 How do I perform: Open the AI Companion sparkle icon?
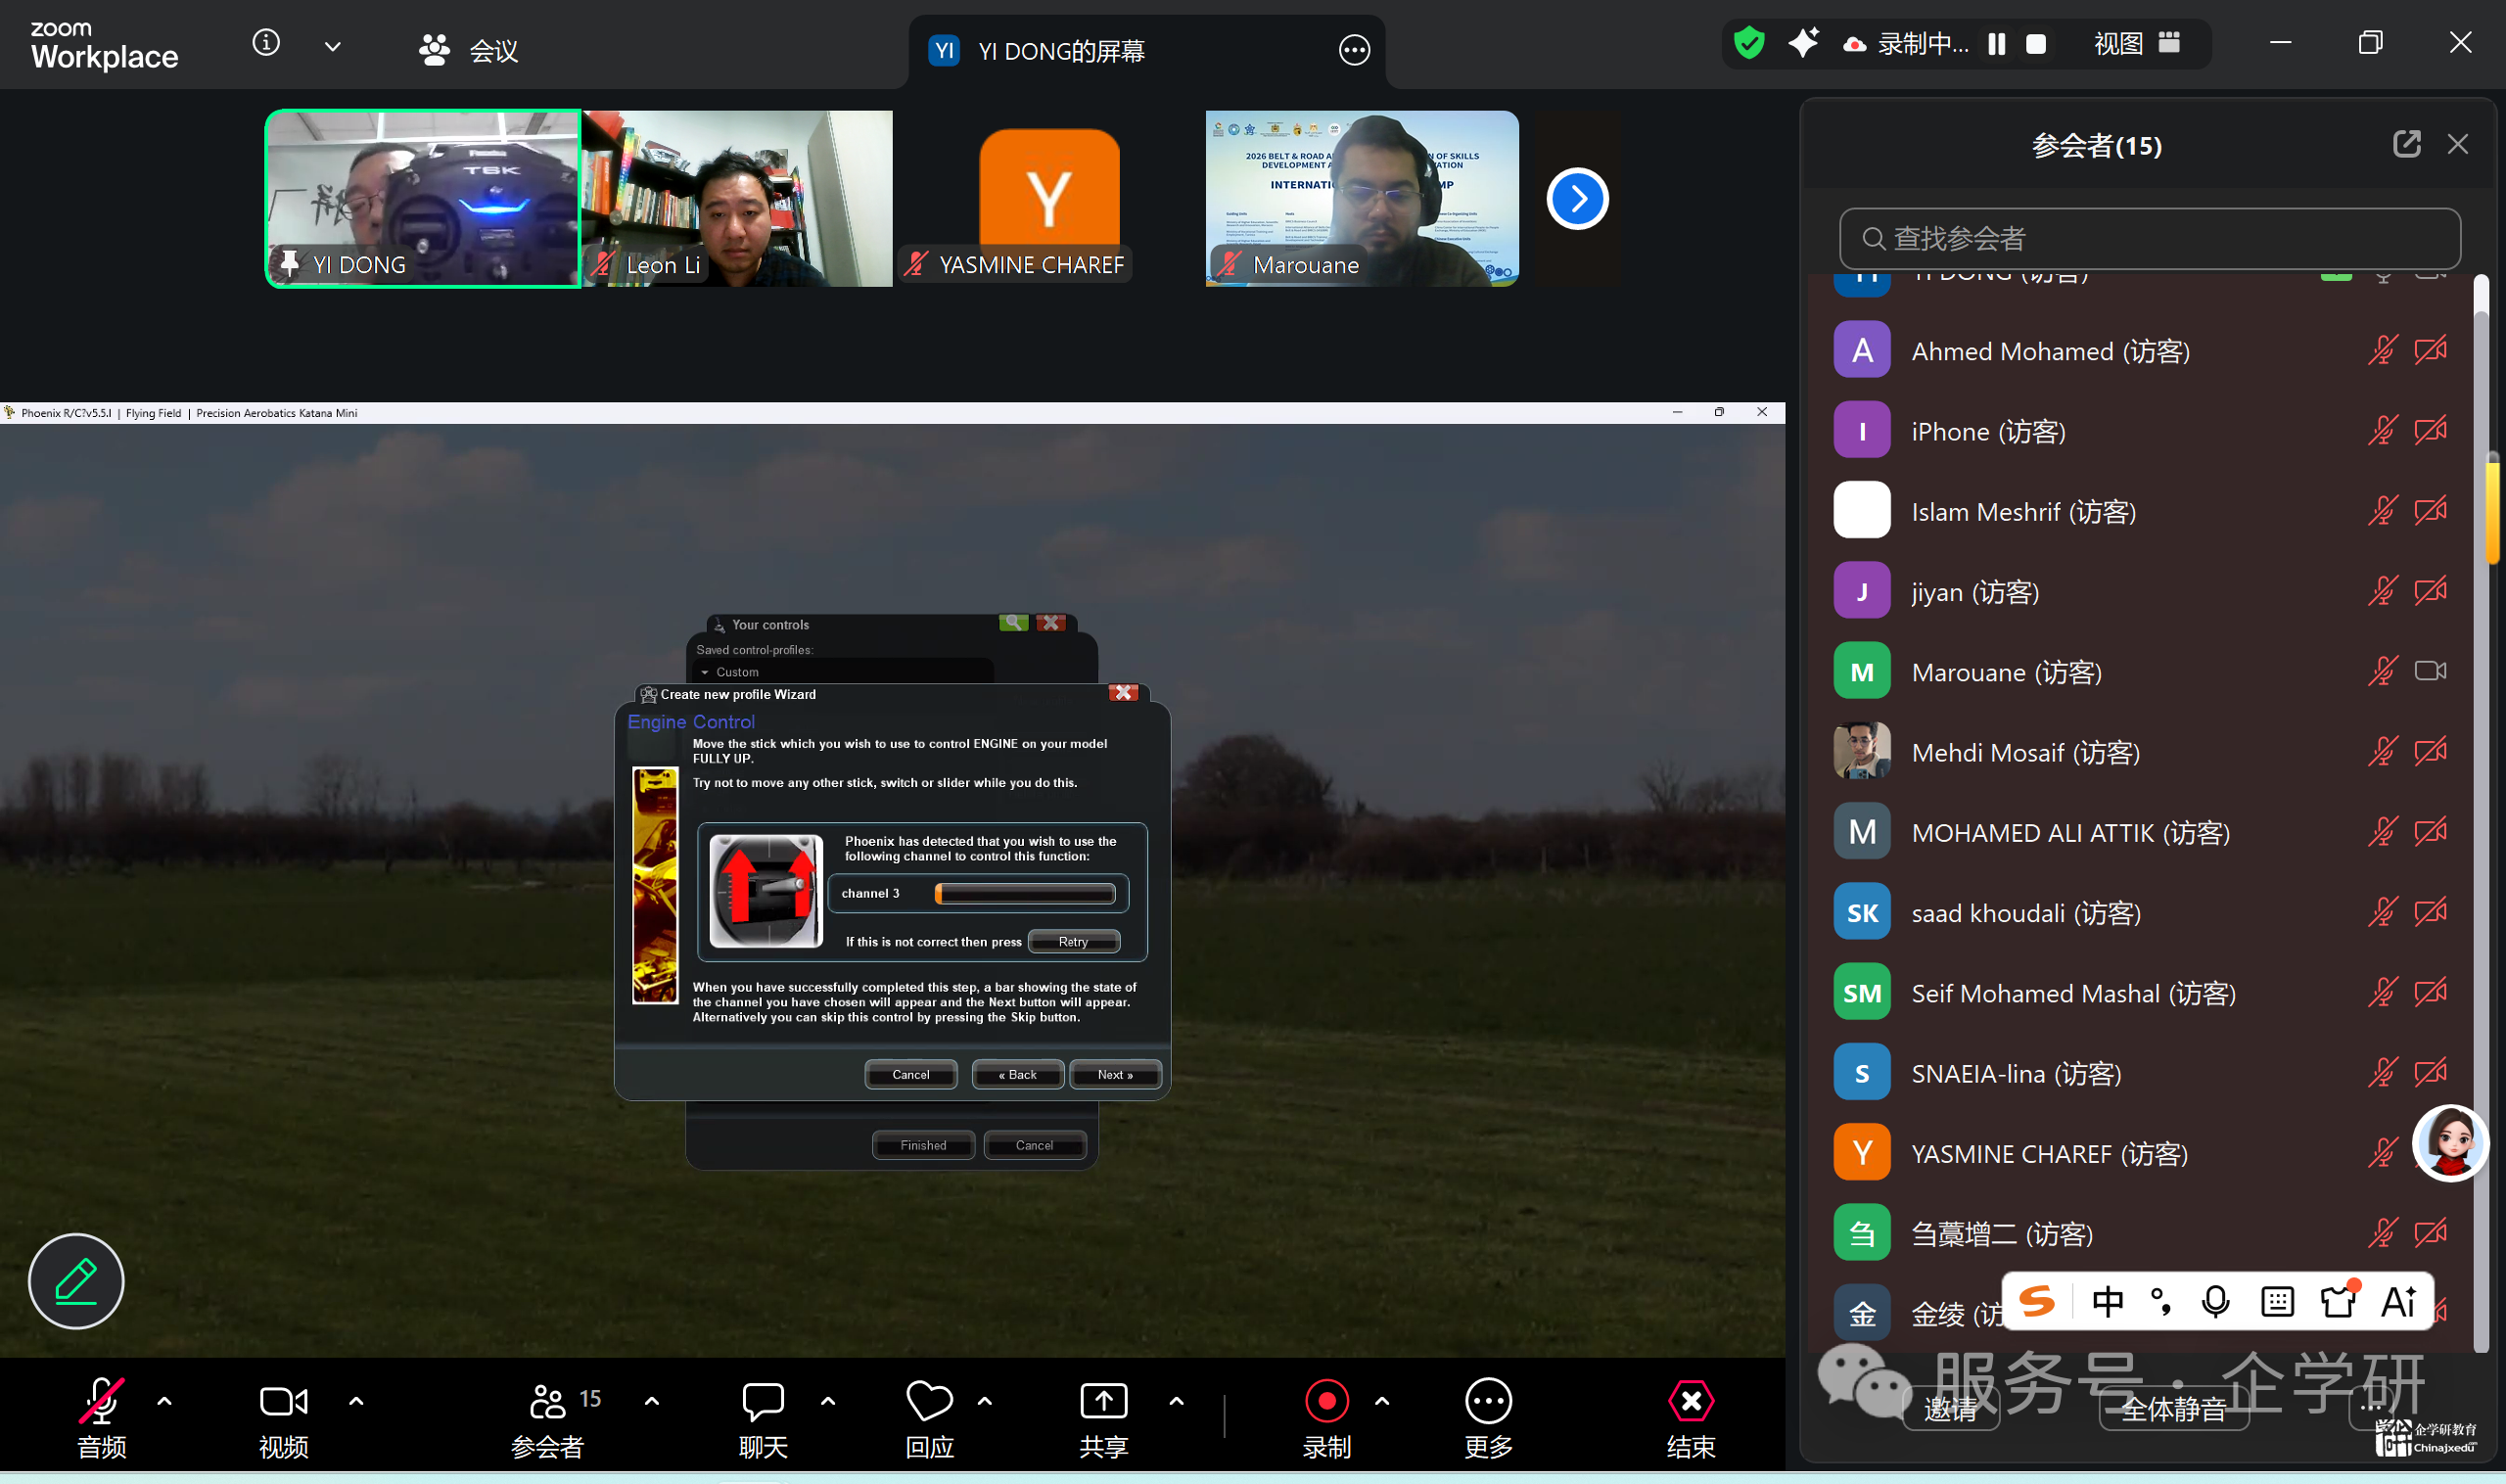(1803, 43)
